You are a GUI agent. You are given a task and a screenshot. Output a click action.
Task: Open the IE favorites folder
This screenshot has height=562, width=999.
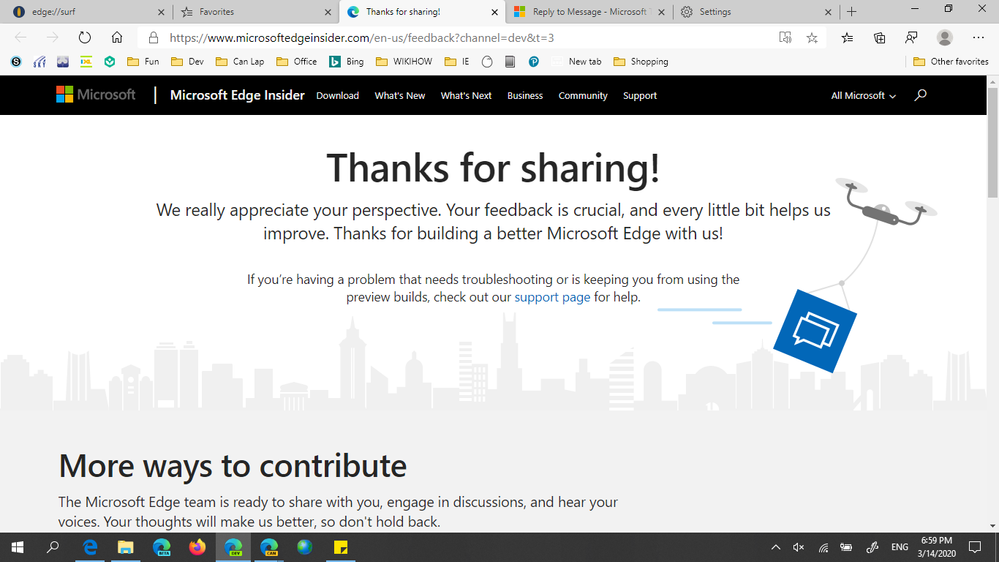click(457, 62)
